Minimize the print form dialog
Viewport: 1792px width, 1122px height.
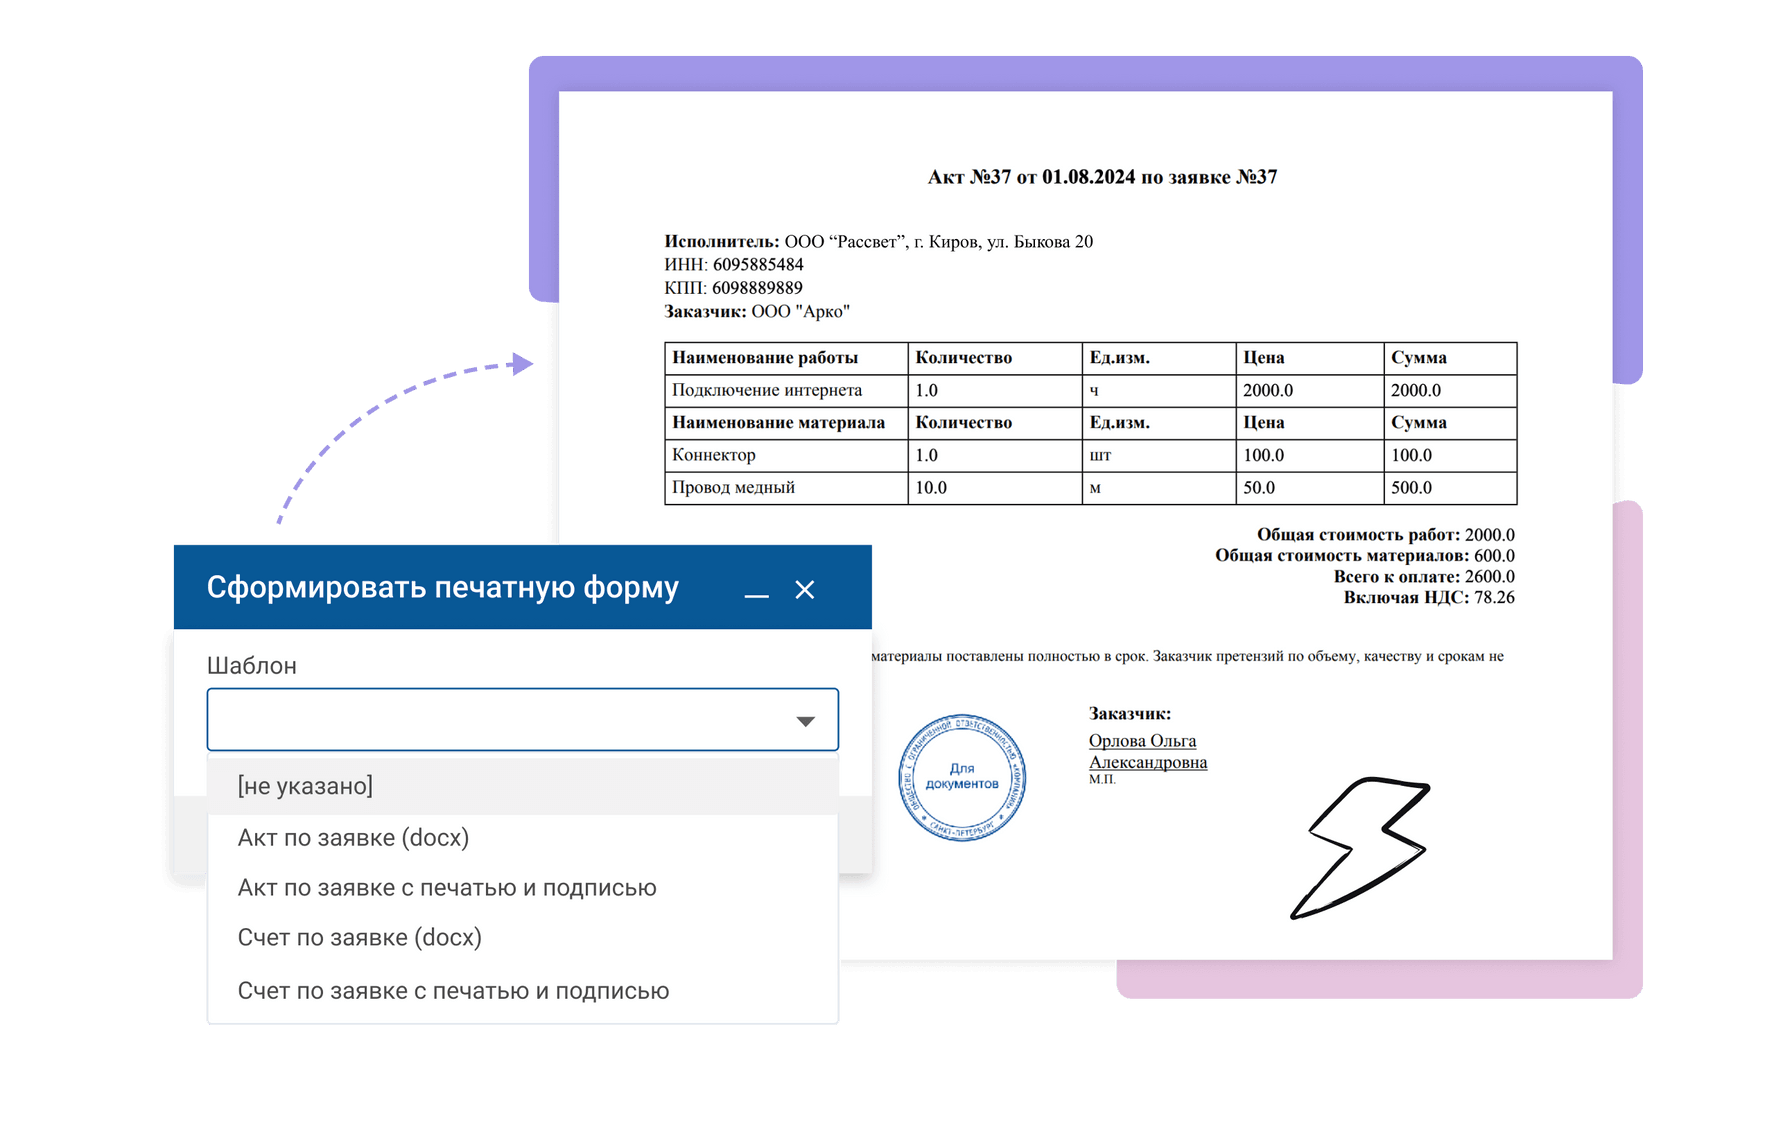[756, 591]
